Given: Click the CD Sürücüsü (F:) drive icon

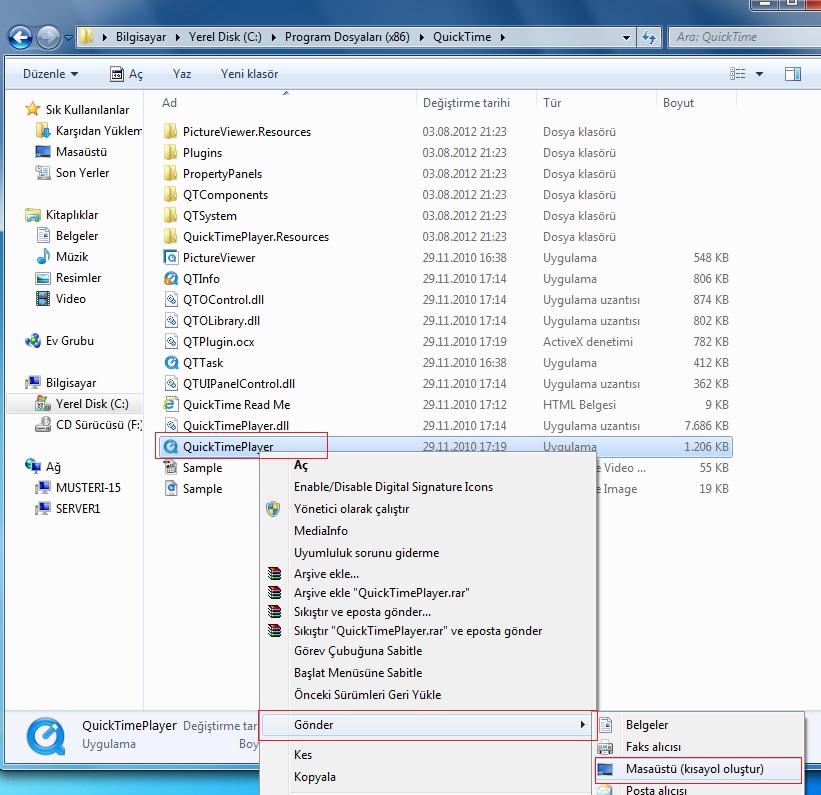Looking at the screenshot, I should point(42,425).
